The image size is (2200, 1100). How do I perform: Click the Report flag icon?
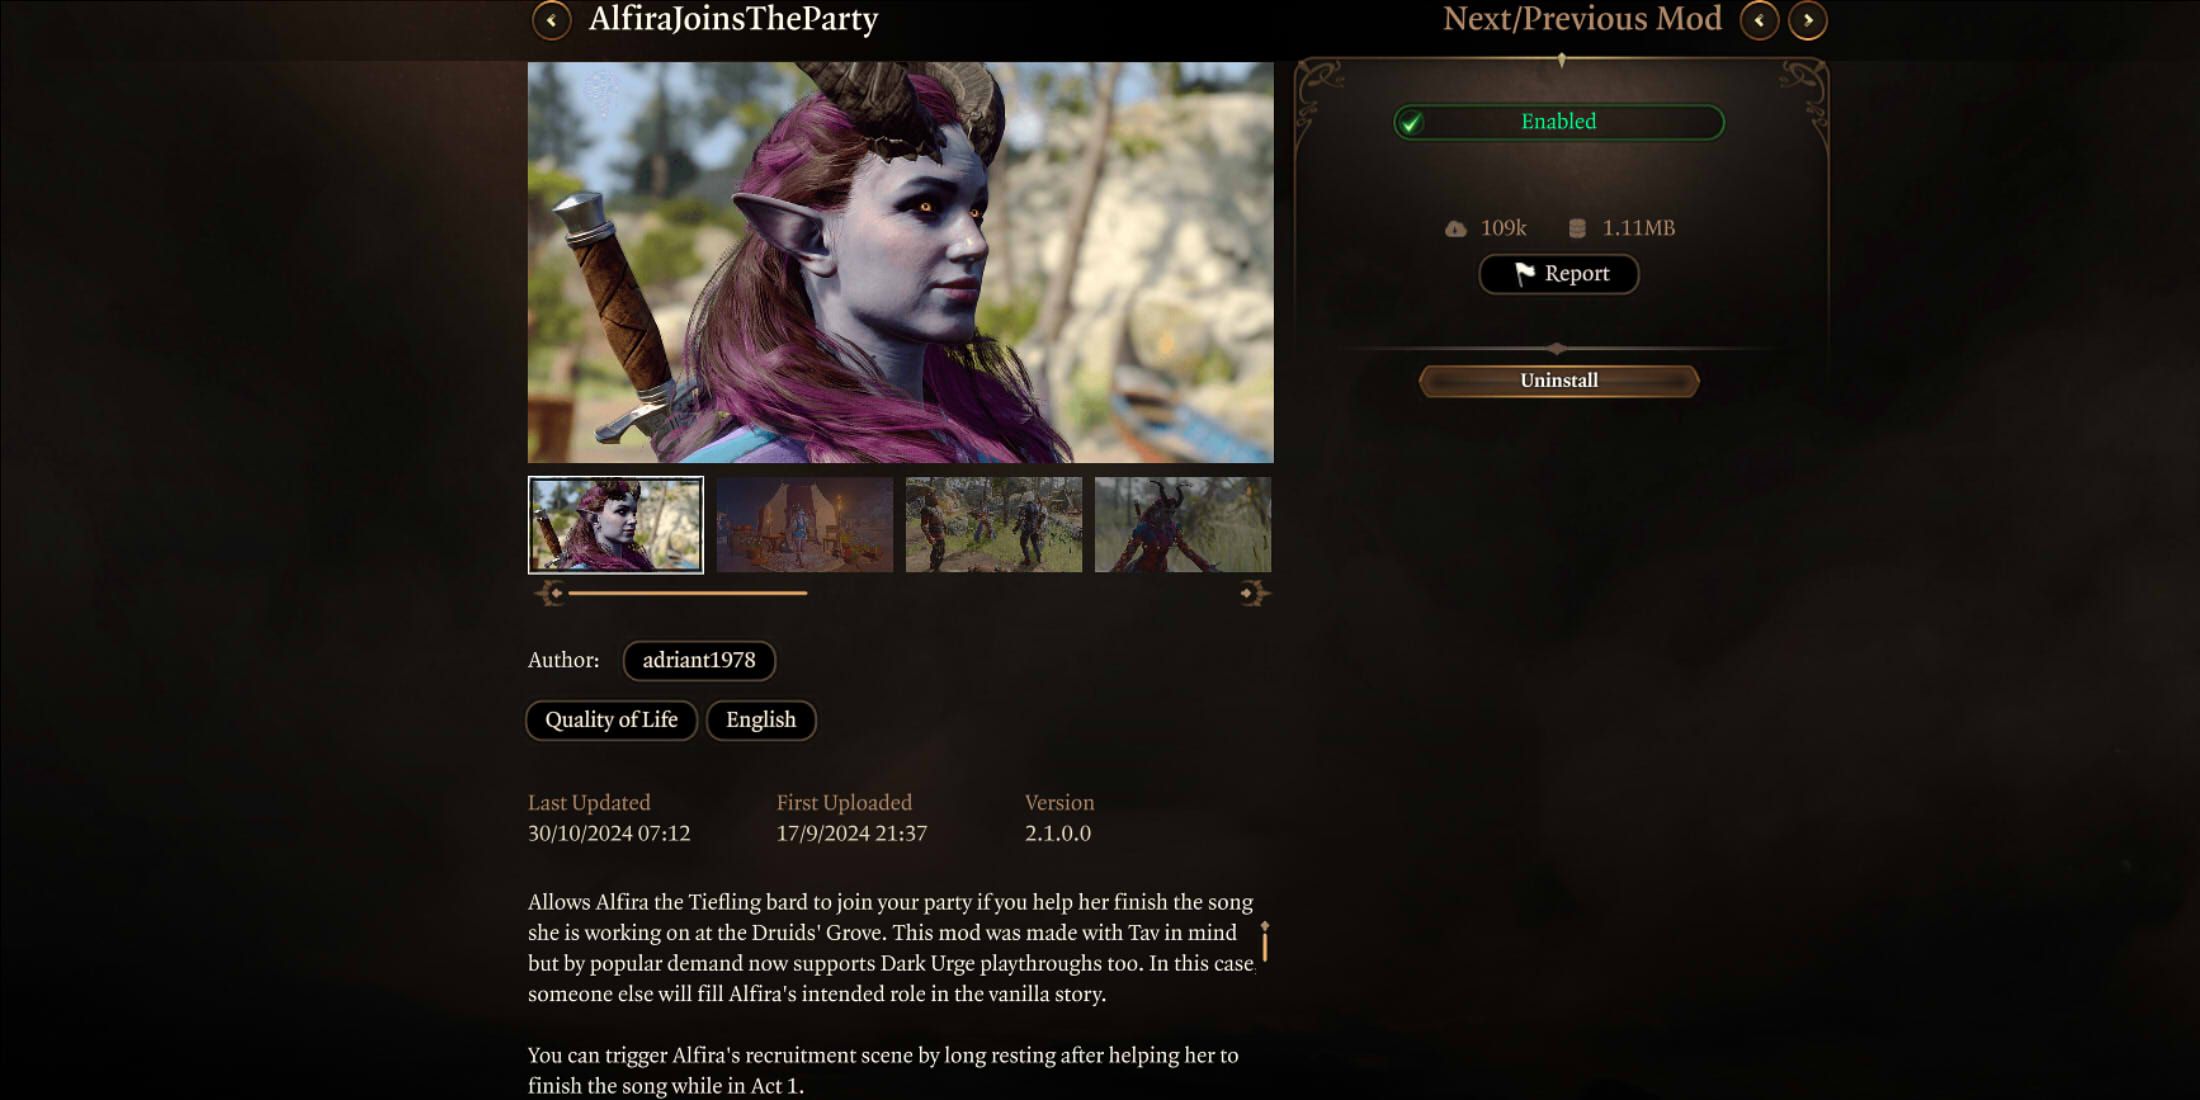[x=1524, y=272]
